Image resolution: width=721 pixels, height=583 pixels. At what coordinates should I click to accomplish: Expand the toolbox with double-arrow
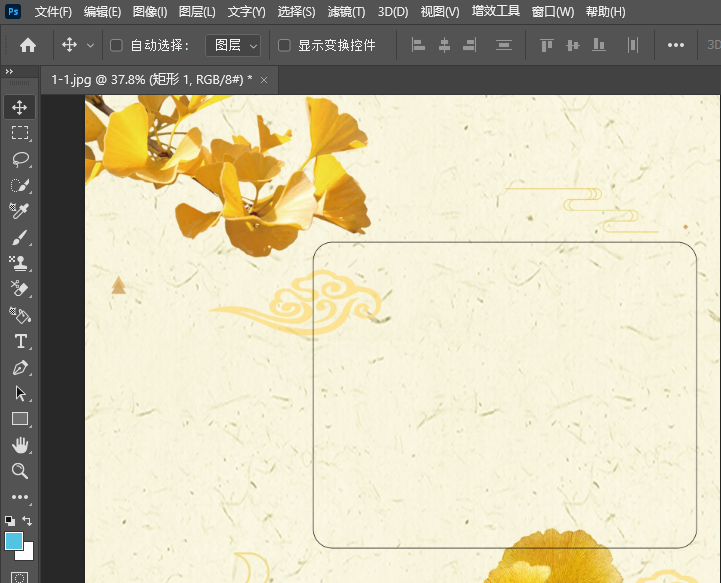point(9,71)
